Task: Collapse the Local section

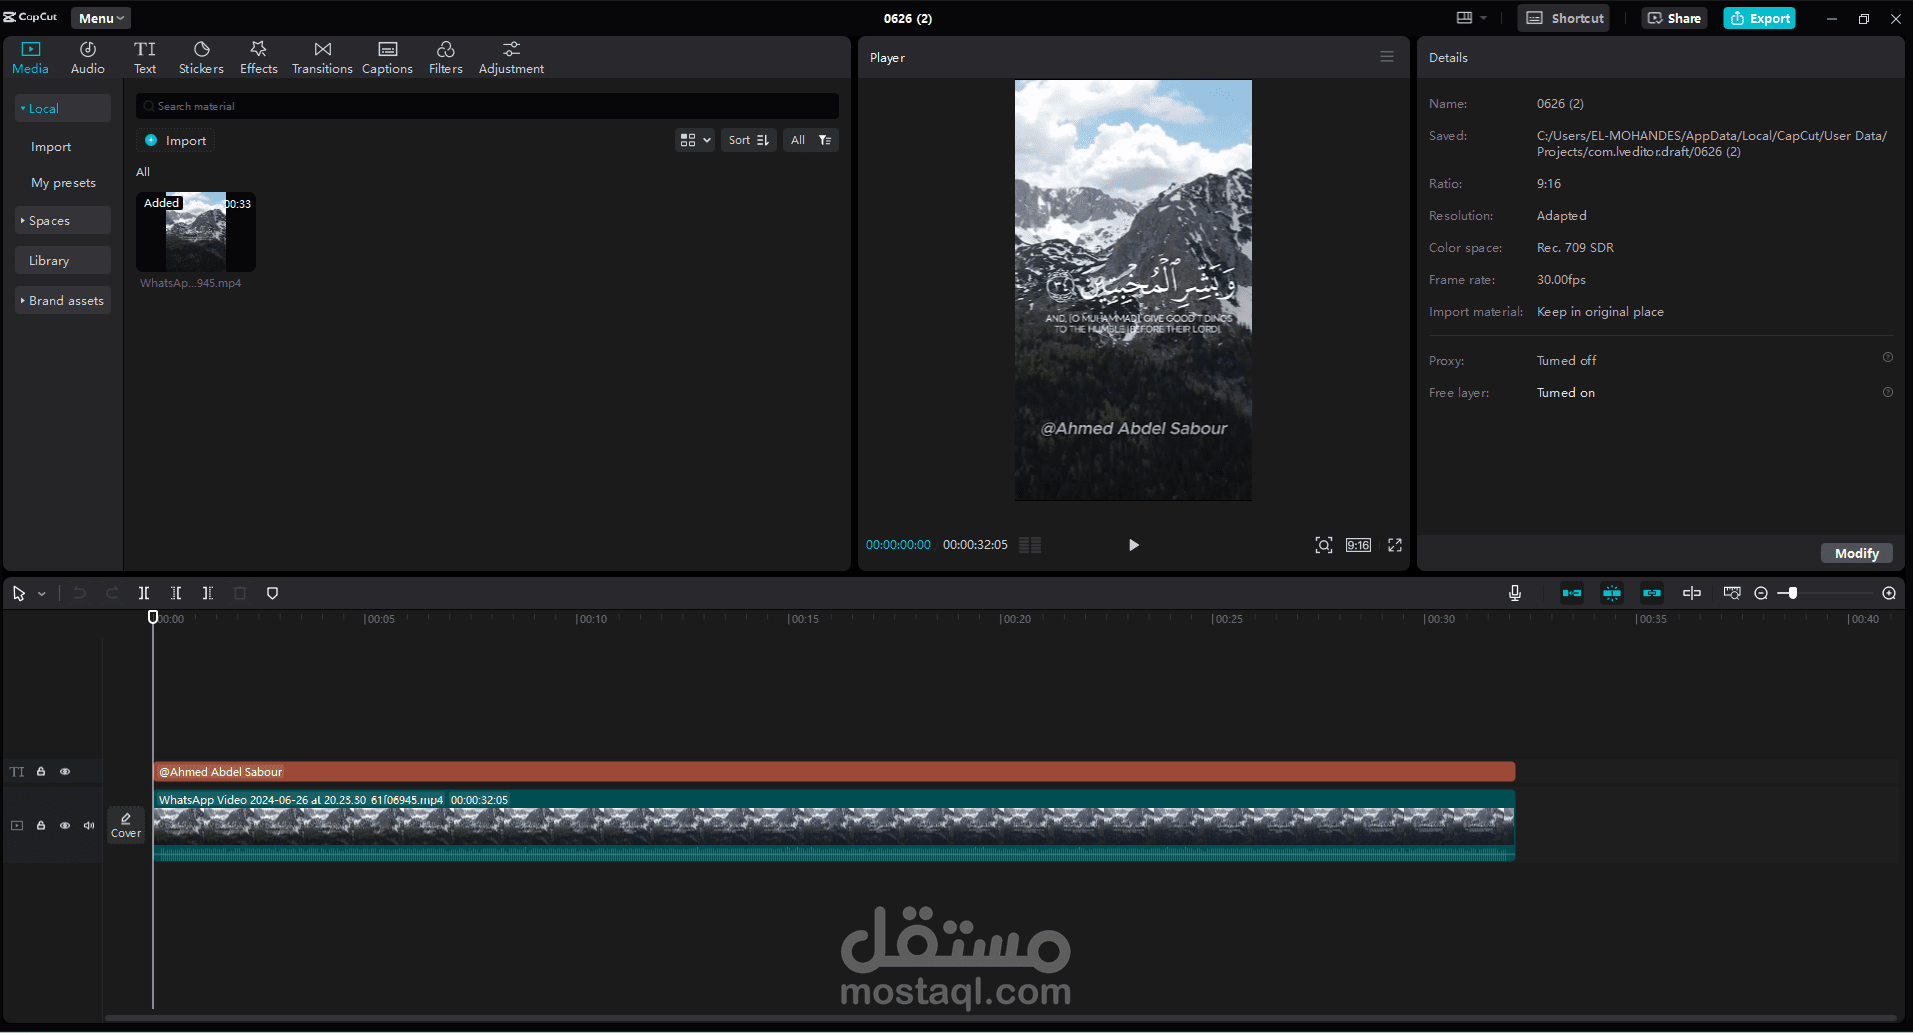Action: click(63, 108)
